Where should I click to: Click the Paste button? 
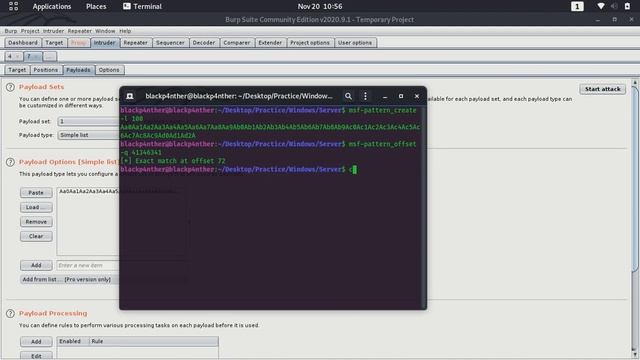[x=36, y=193]
